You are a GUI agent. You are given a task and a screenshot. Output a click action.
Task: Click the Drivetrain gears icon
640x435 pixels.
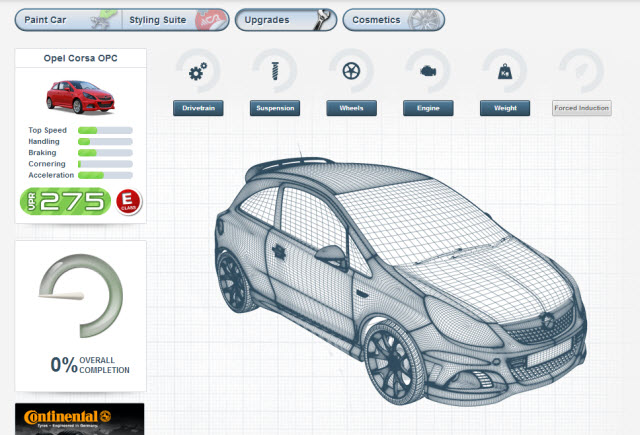coord(198,71)
